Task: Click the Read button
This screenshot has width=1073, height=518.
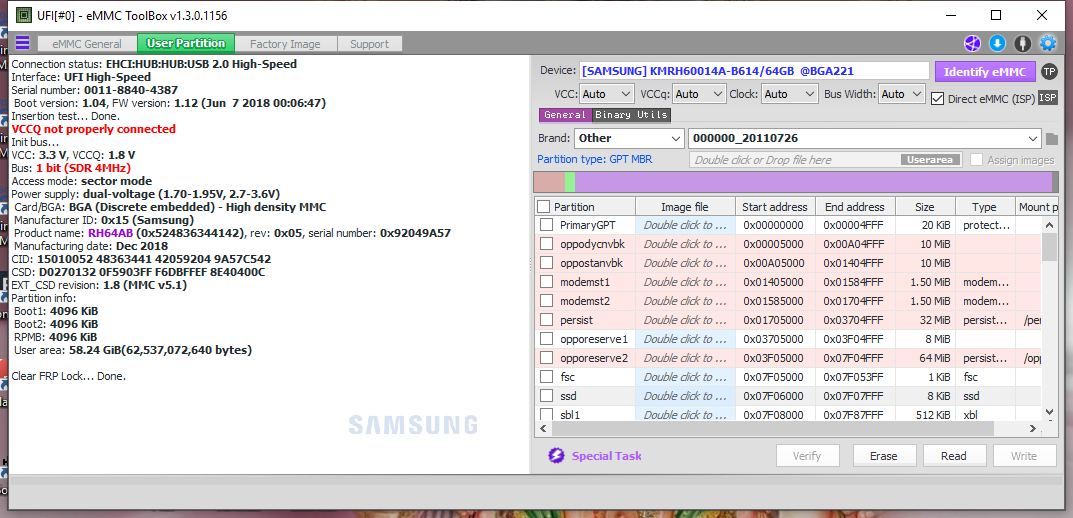Action: [954, 456]
